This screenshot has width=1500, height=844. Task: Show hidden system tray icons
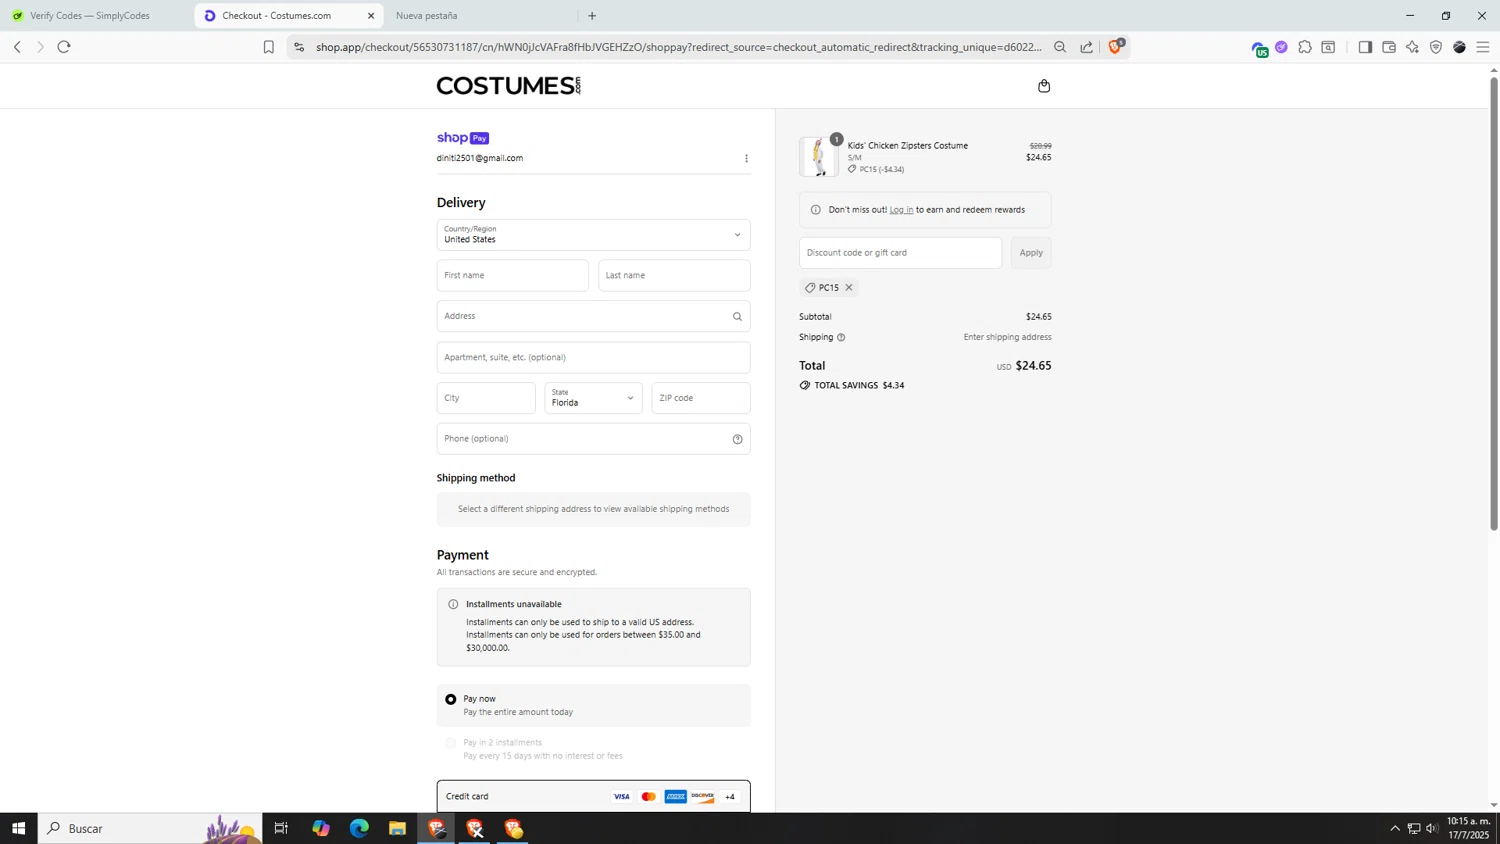click(x=1395, y=828)
